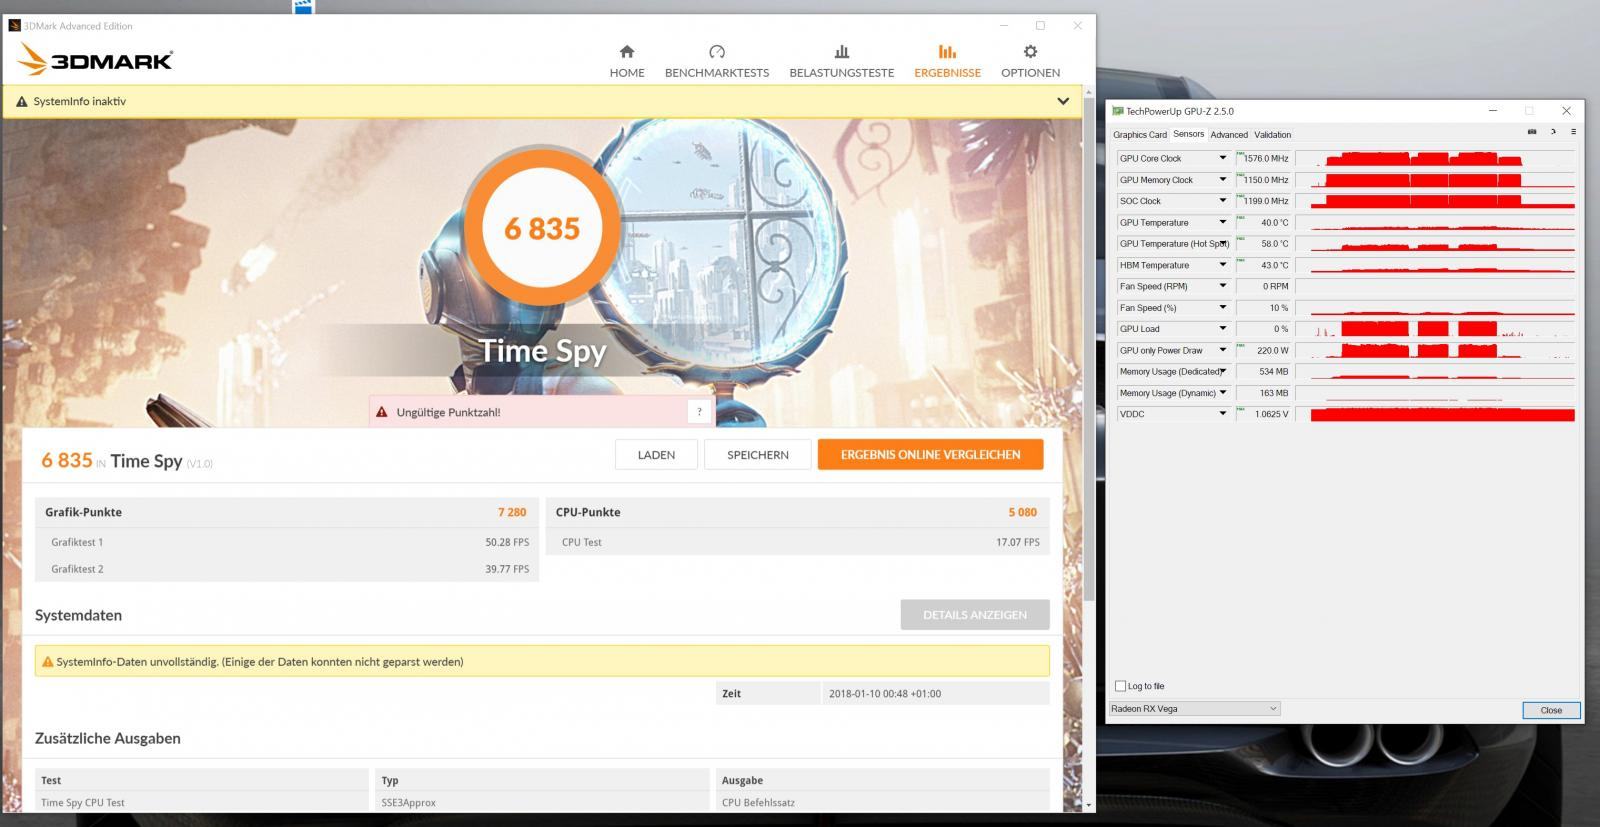Open the Validation tab in GPU-Z
Image resolution: width=1600 pixels, height=827 pixels.
click(x=1273, y=135)
